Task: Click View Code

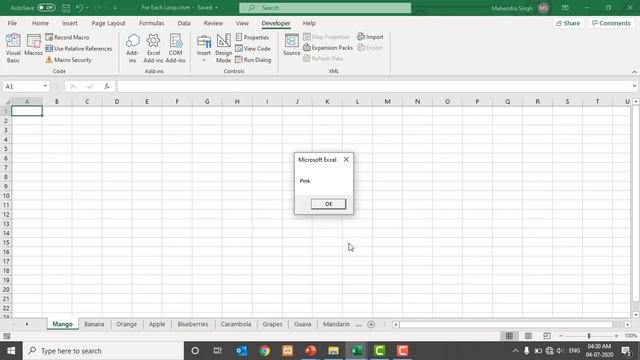Action: [x=253, y=49]
